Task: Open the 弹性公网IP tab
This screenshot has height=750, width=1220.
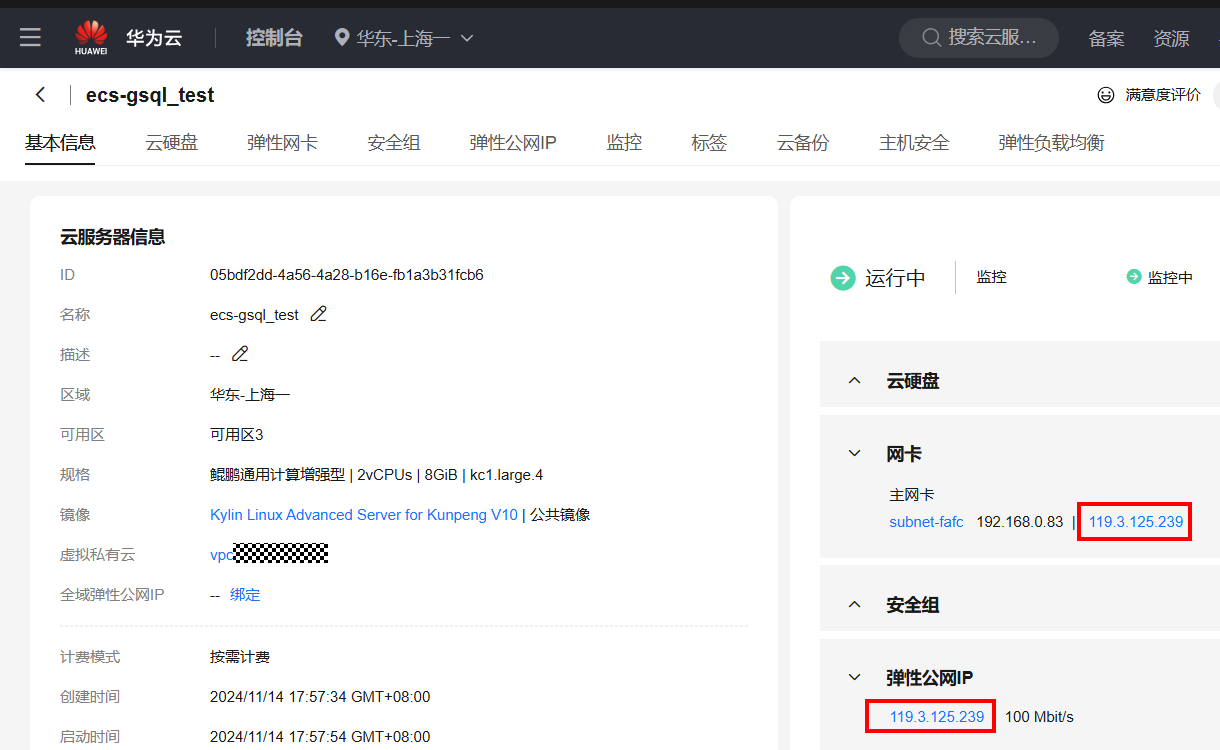Action: 513,143
